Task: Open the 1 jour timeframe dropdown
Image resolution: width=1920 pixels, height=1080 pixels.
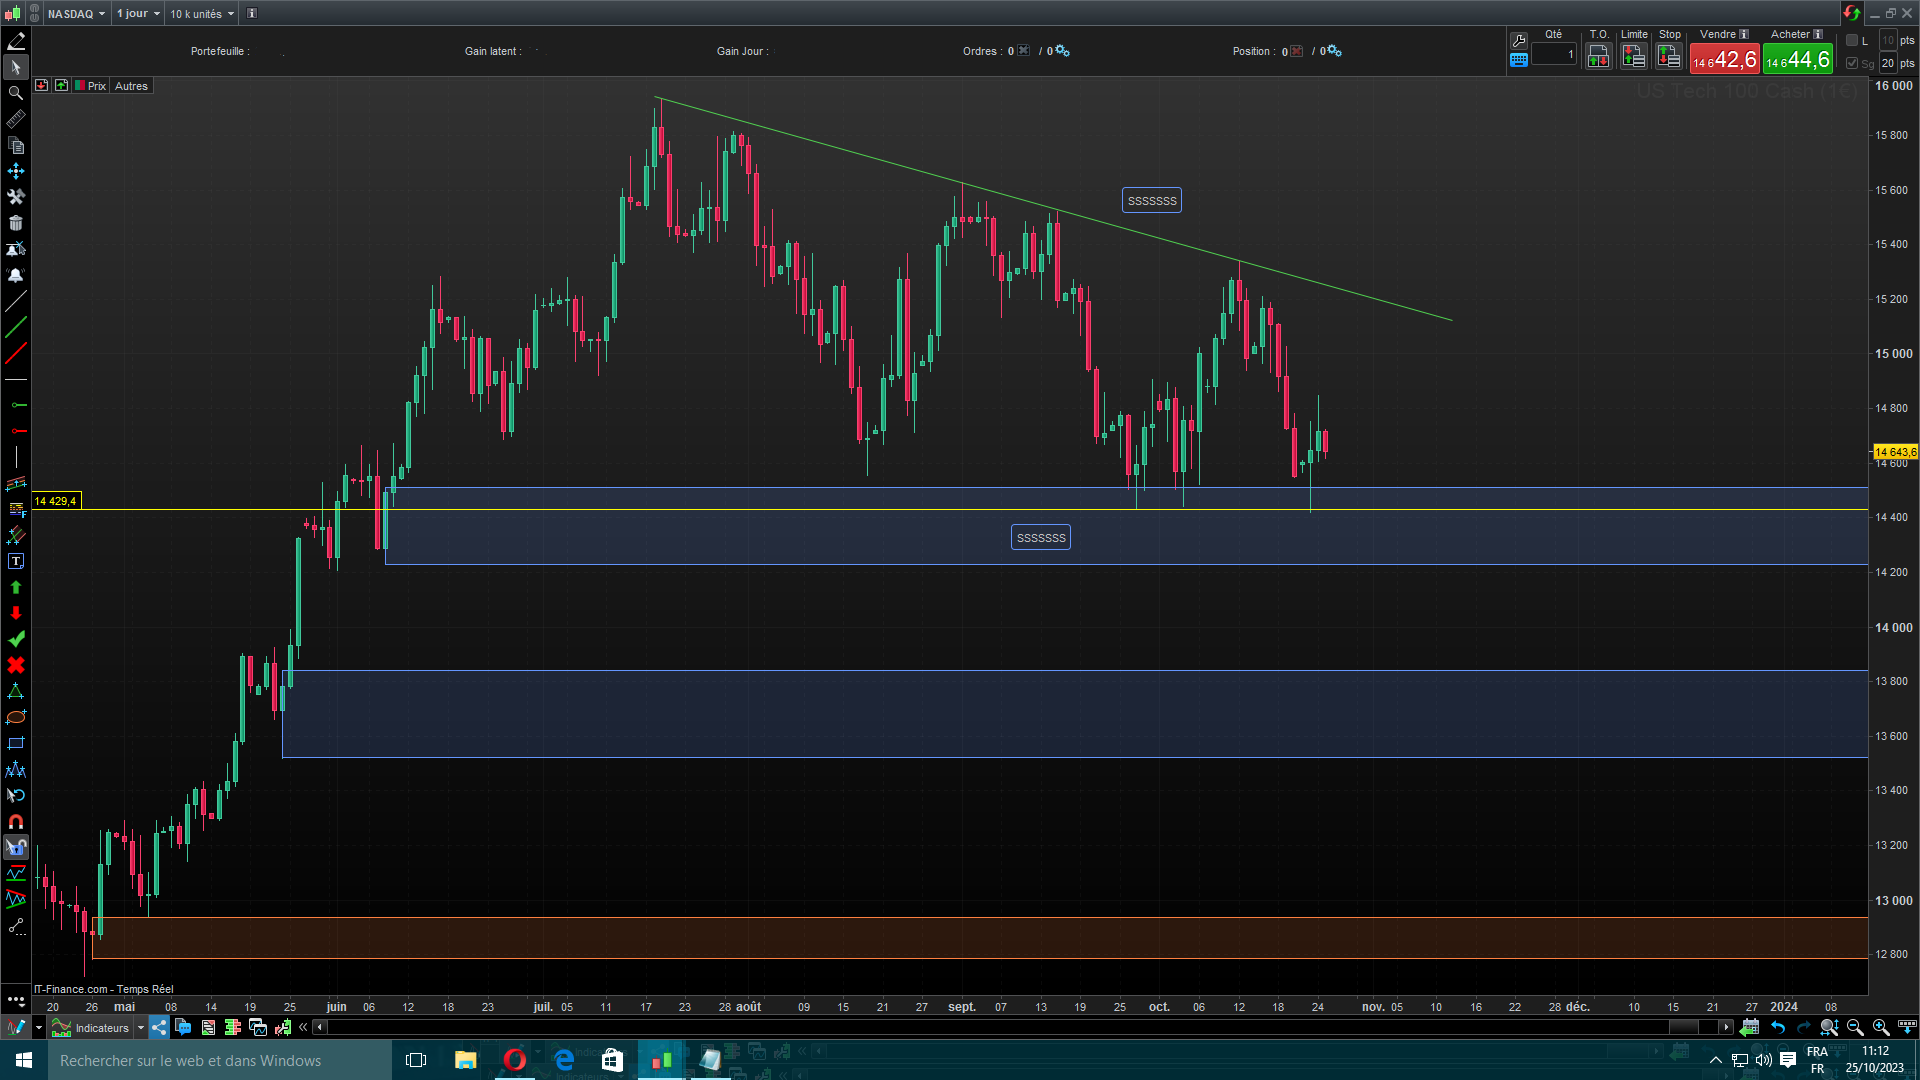Action: click(137, 13)
